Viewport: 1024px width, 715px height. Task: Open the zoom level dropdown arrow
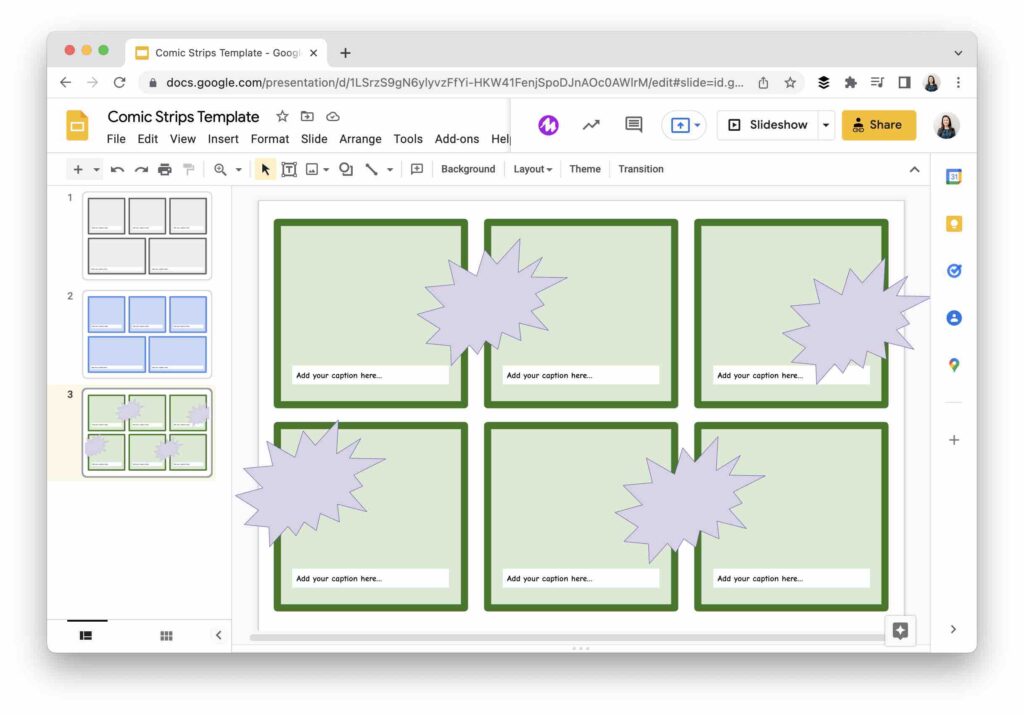pos(238,170)
